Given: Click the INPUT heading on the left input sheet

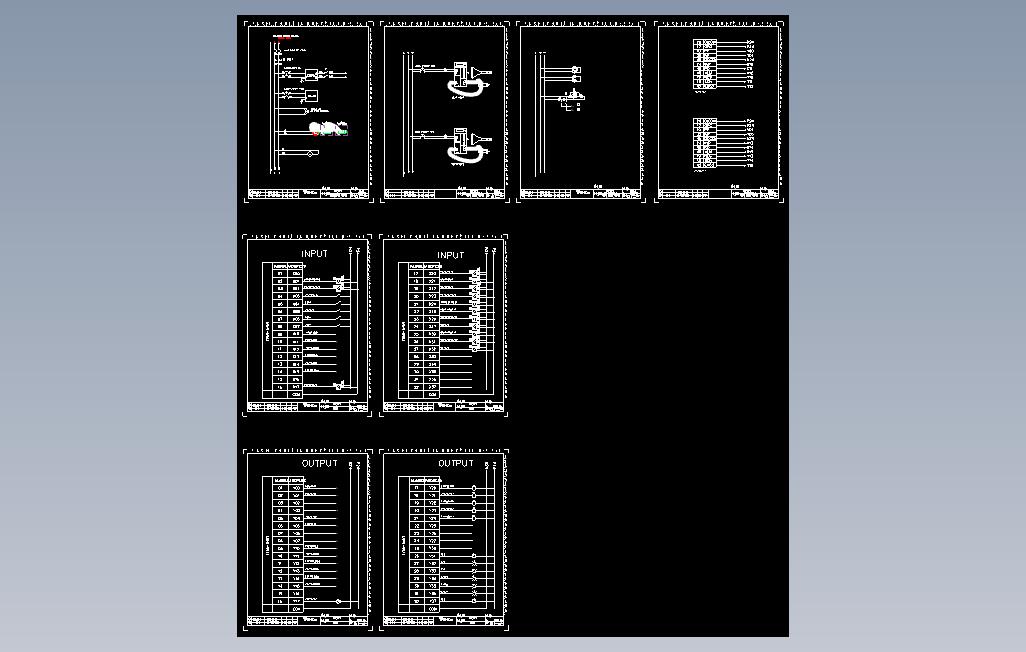Looking at the screenshot, I should click(314, 253).
